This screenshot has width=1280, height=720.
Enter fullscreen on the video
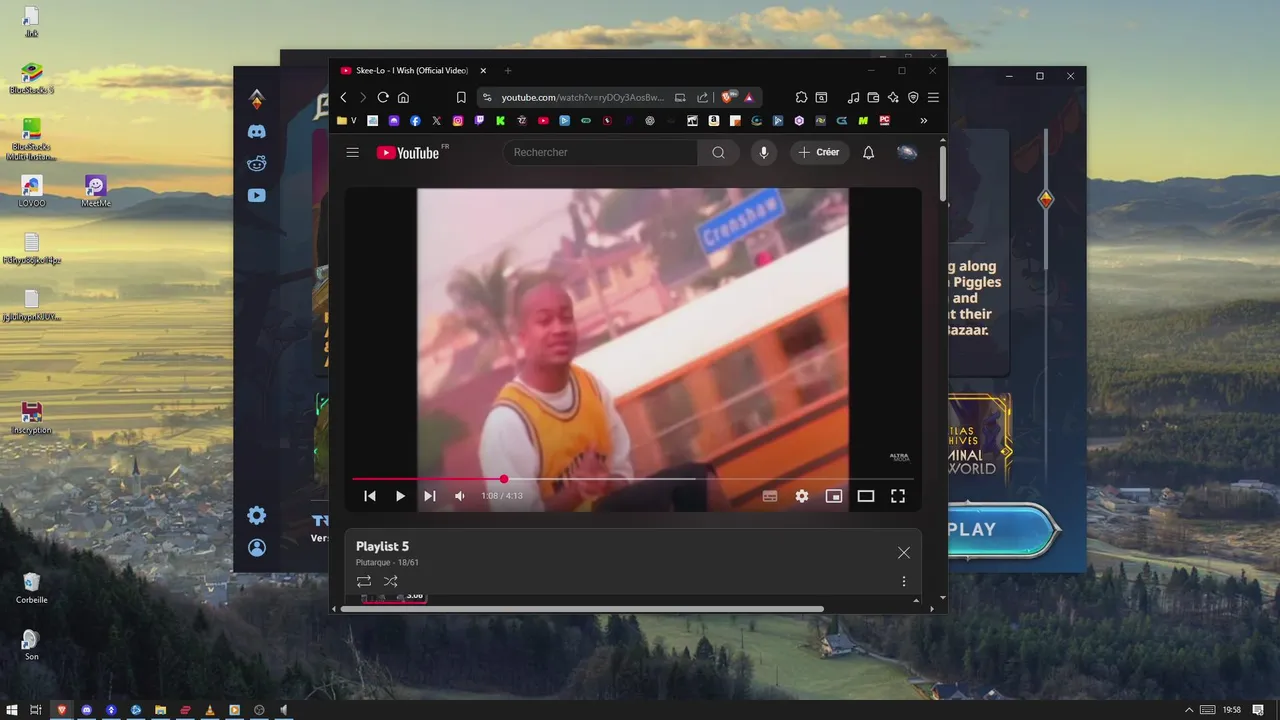point(898,496)
